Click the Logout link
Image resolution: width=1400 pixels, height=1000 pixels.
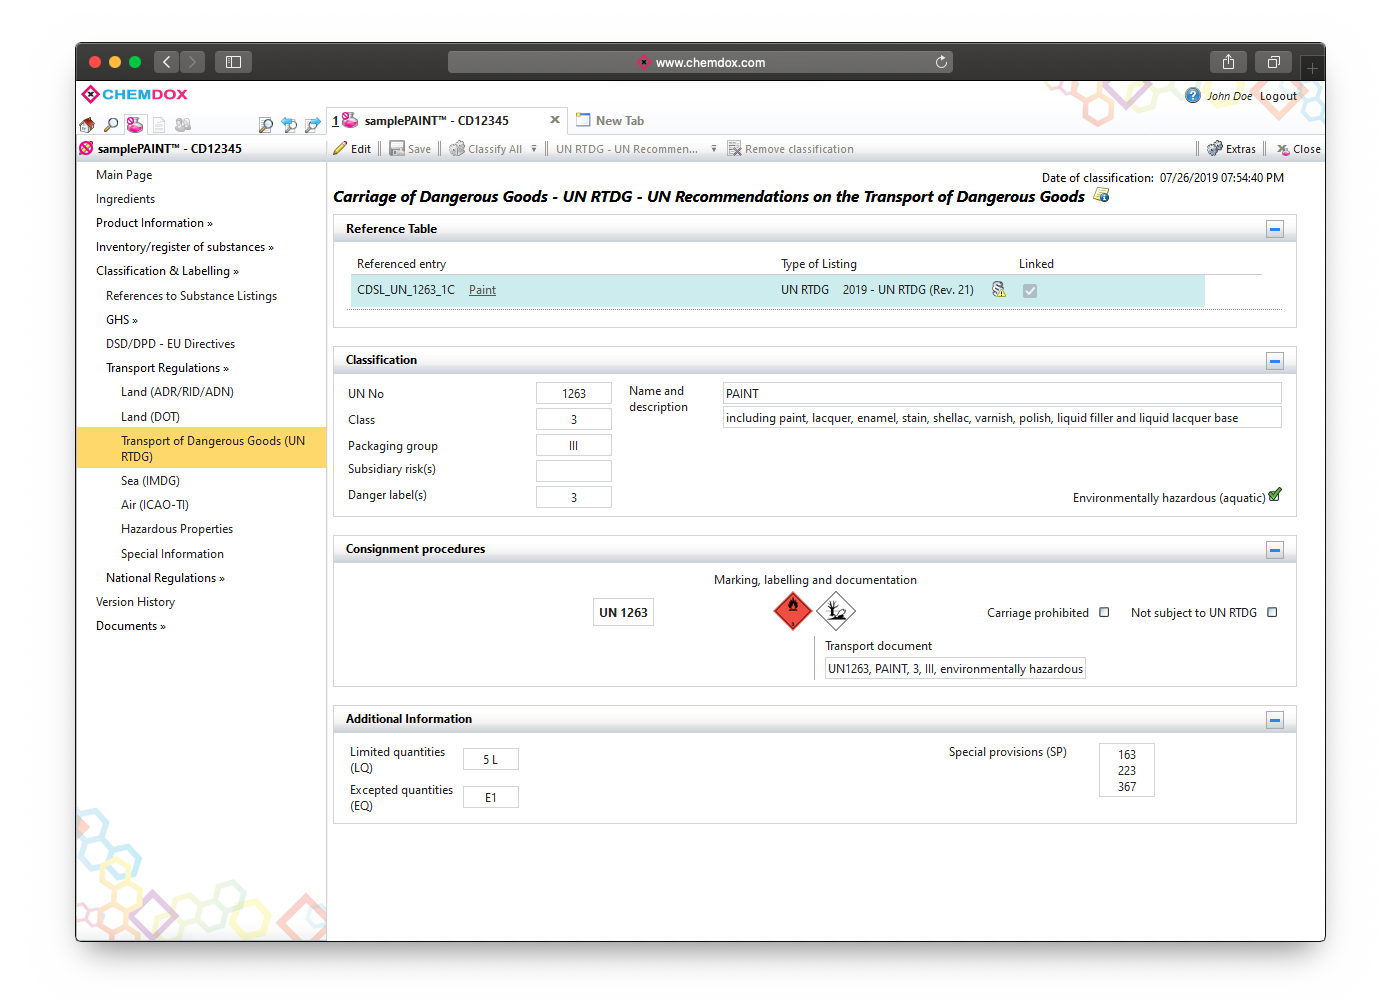point(1278,96)
